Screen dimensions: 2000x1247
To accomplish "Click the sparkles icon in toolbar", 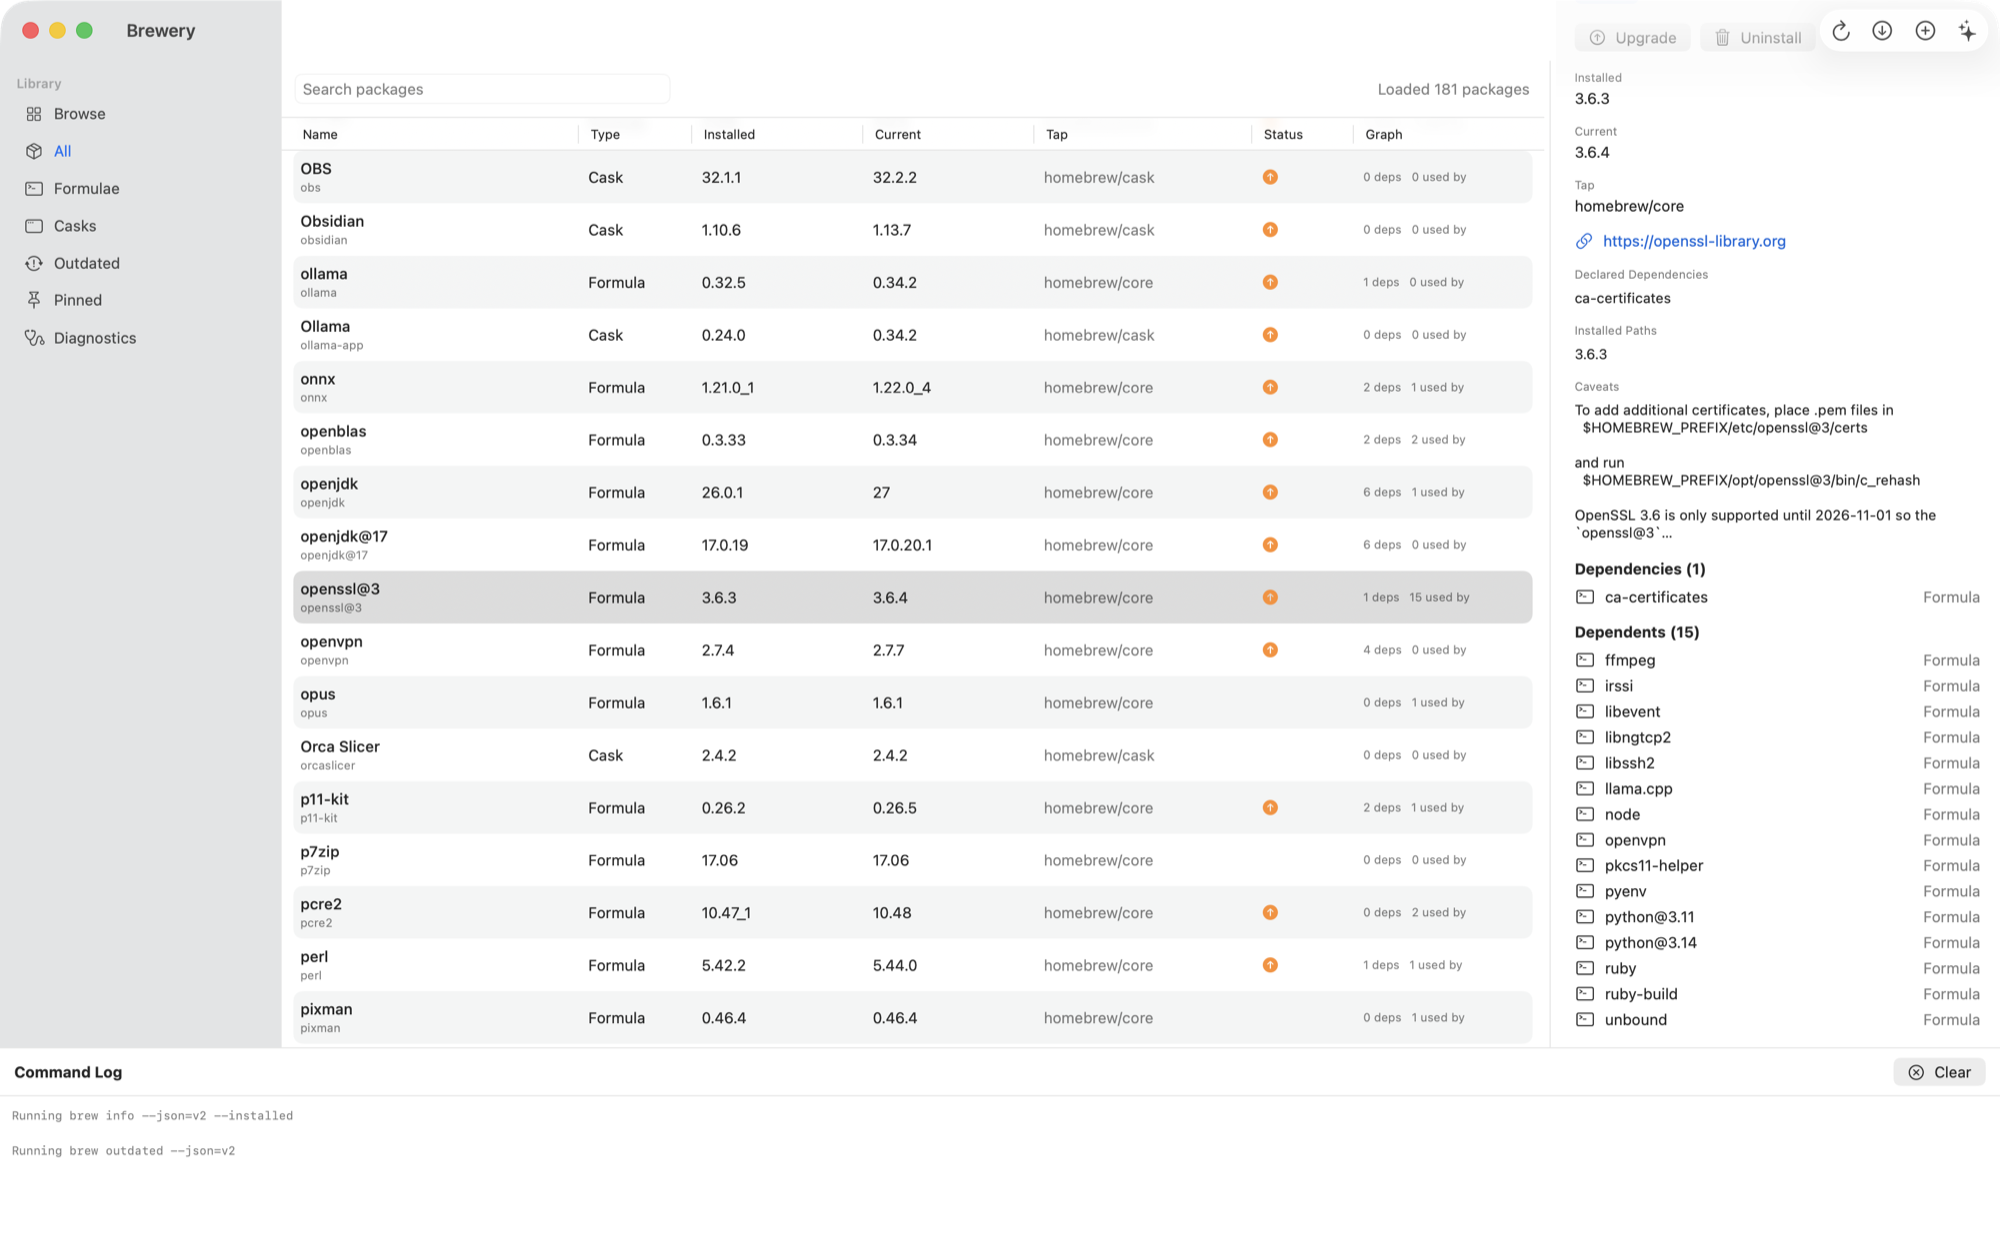I will pos(1967,31).
